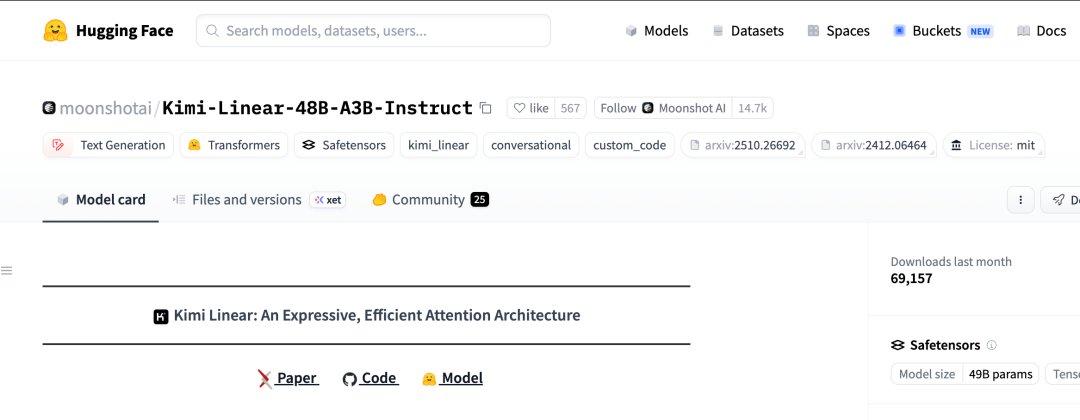The image size is (1080, 420).
Task: Select the Safetensors tag
Action: coord(344,145)
